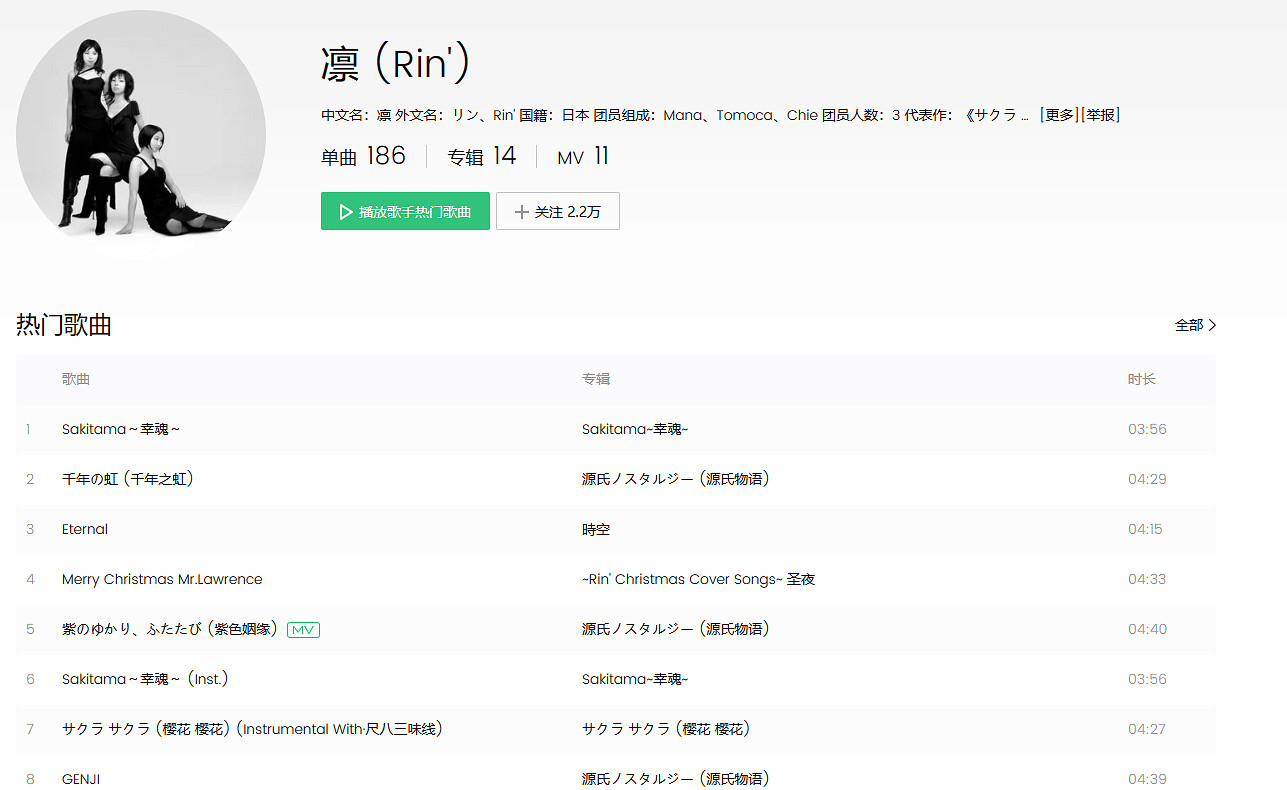Click the plus icon inside the follow button

click(x=523, y=211)
